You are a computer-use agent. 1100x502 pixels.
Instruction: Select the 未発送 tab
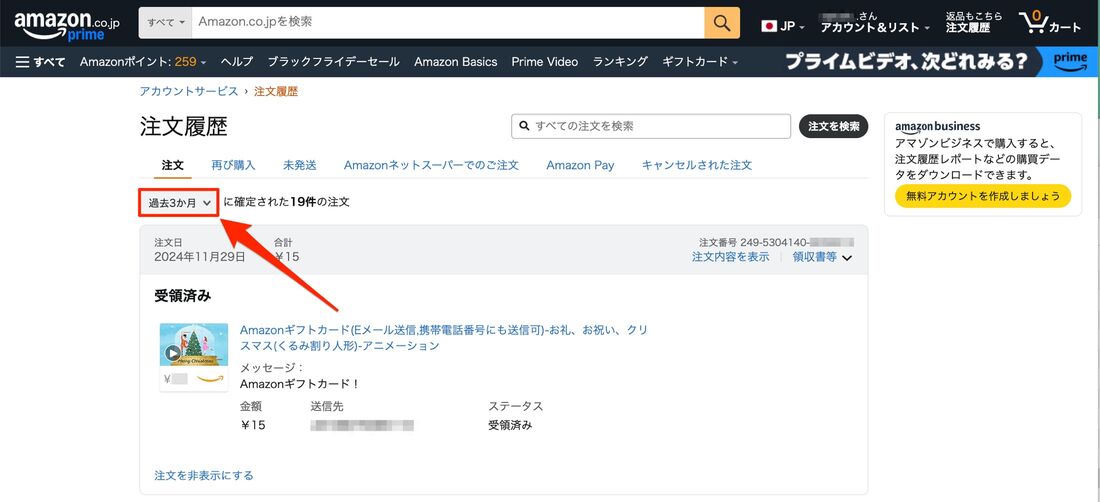(x=299, y=165)
